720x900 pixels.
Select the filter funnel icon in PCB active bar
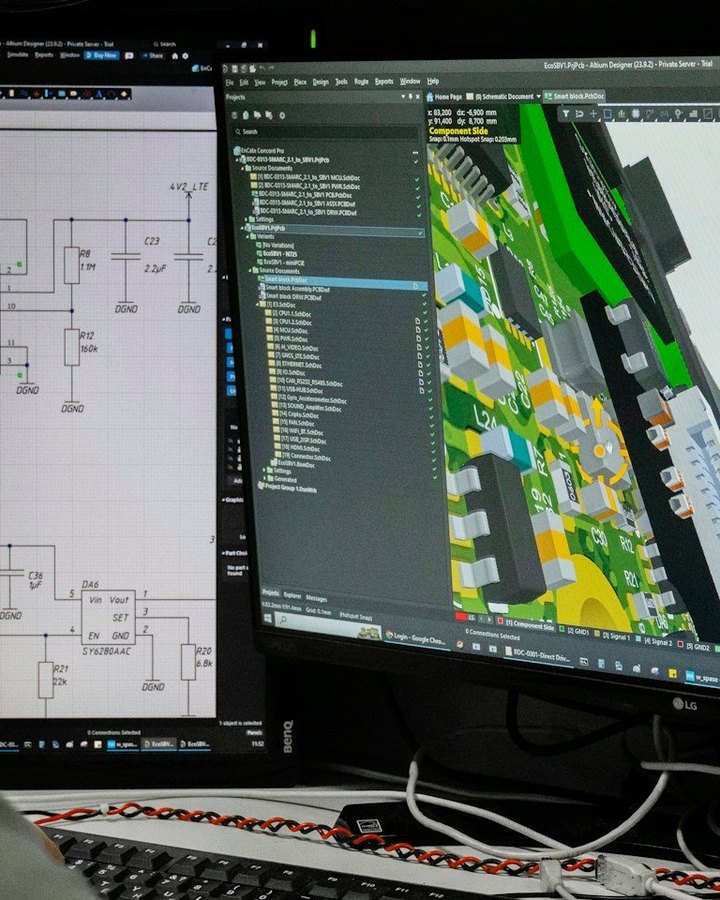565,114
